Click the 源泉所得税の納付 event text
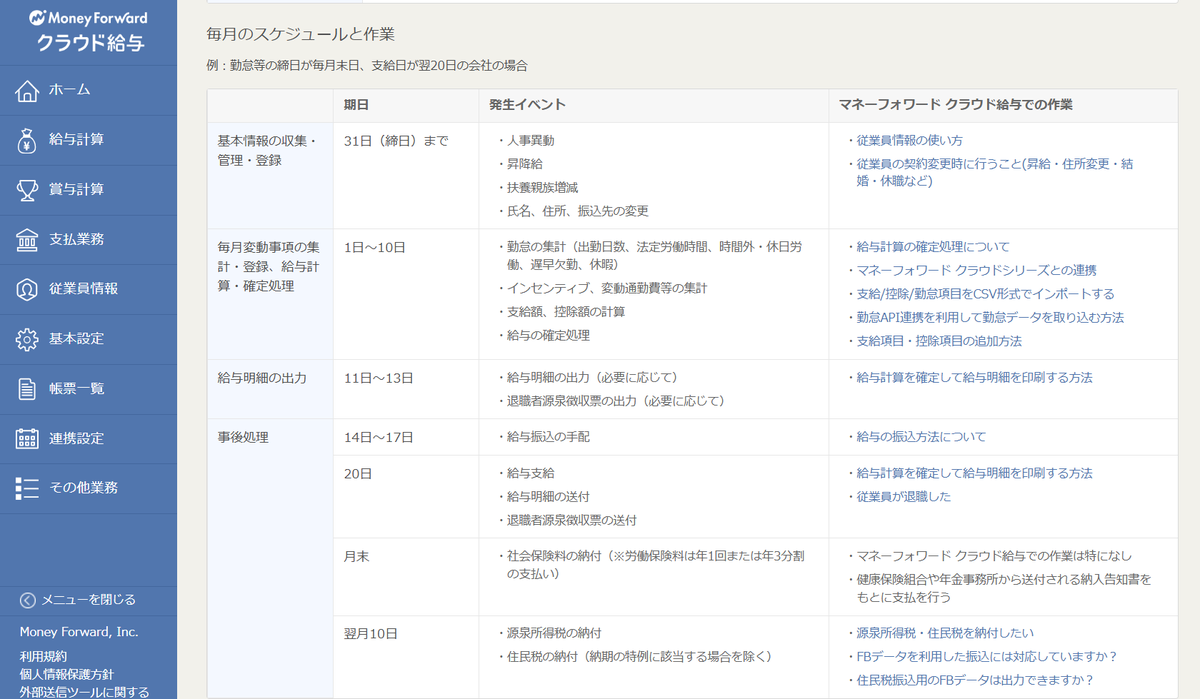1200x699 pixels. (554, 633)
